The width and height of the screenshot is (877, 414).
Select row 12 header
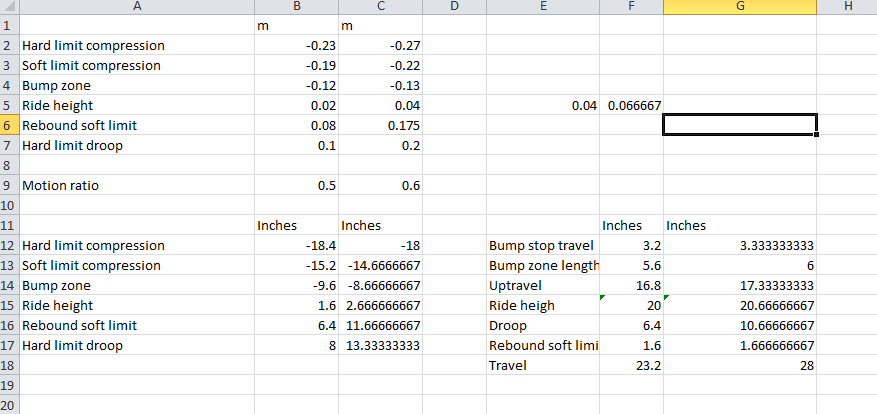point(10,245)
